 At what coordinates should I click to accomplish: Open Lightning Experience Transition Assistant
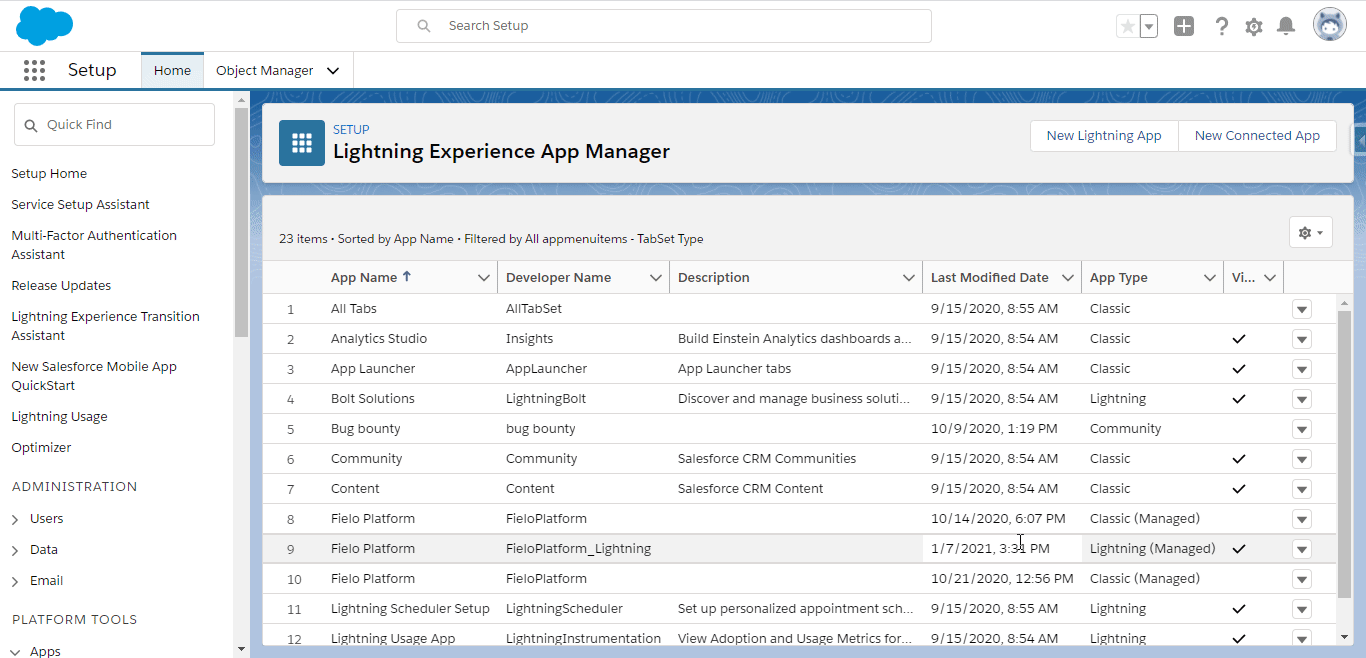pyautogui.click(x=105, y=326)
